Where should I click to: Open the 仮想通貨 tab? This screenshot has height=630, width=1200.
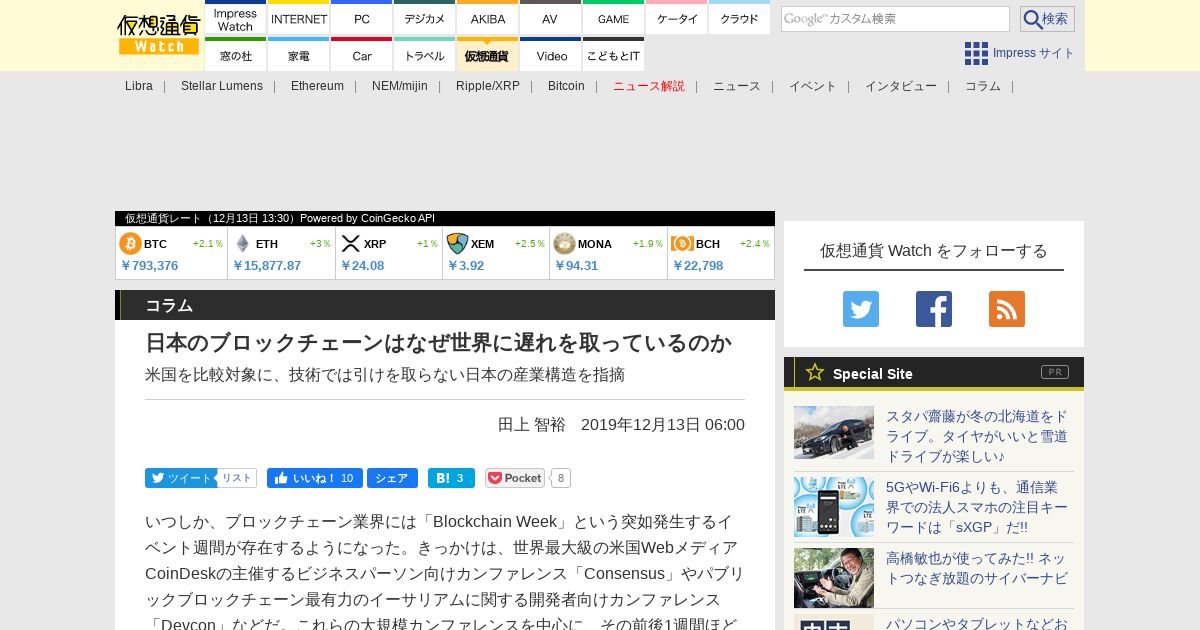coord(487,55)
